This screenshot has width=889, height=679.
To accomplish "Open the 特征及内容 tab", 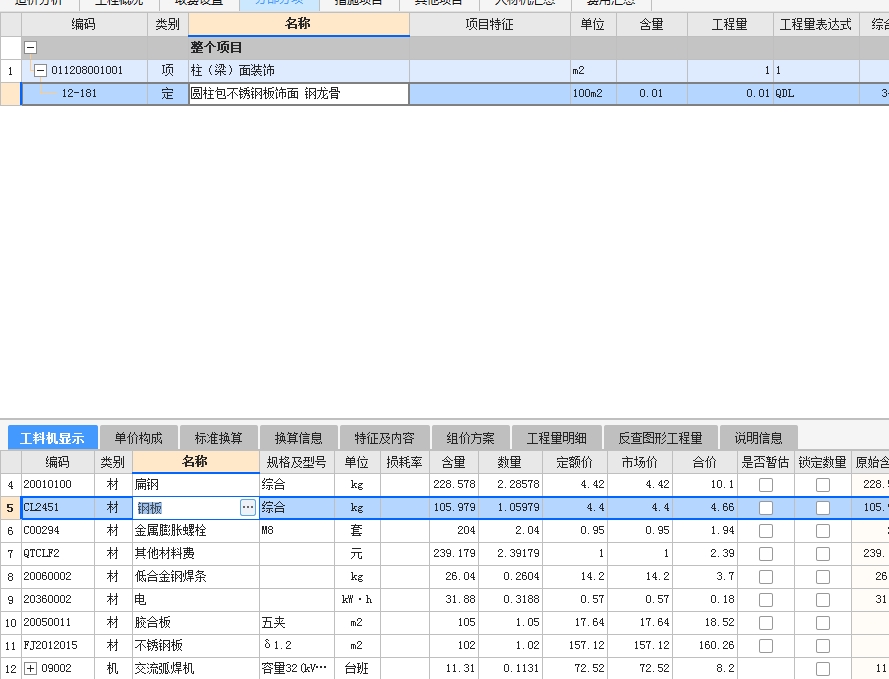I will coord(384,438).
